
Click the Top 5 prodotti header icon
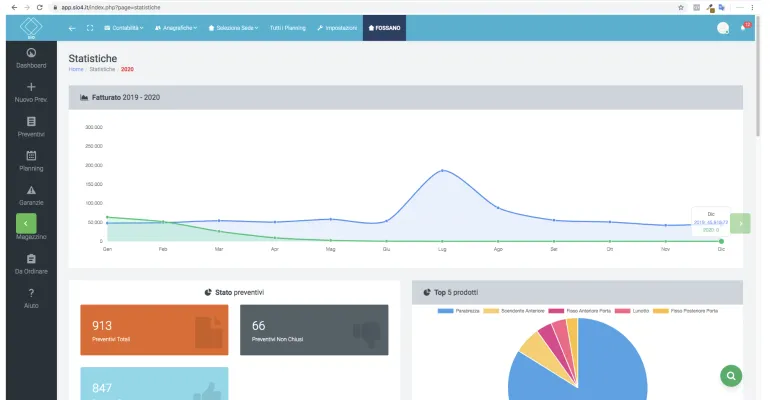click(427, 293)
